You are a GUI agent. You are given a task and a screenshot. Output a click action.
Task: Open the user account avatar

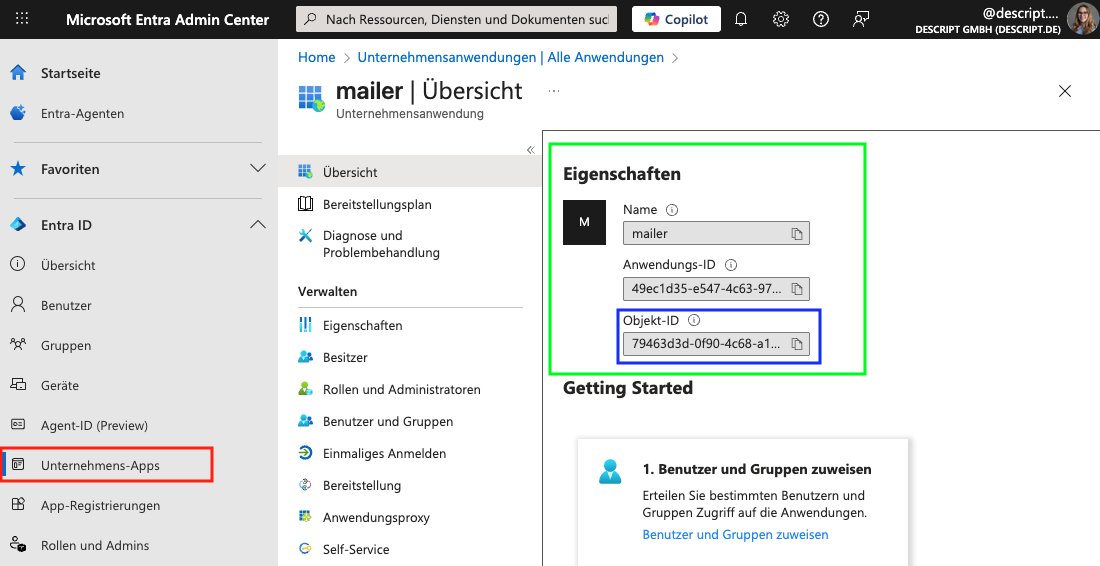[x=1082, y=19]
